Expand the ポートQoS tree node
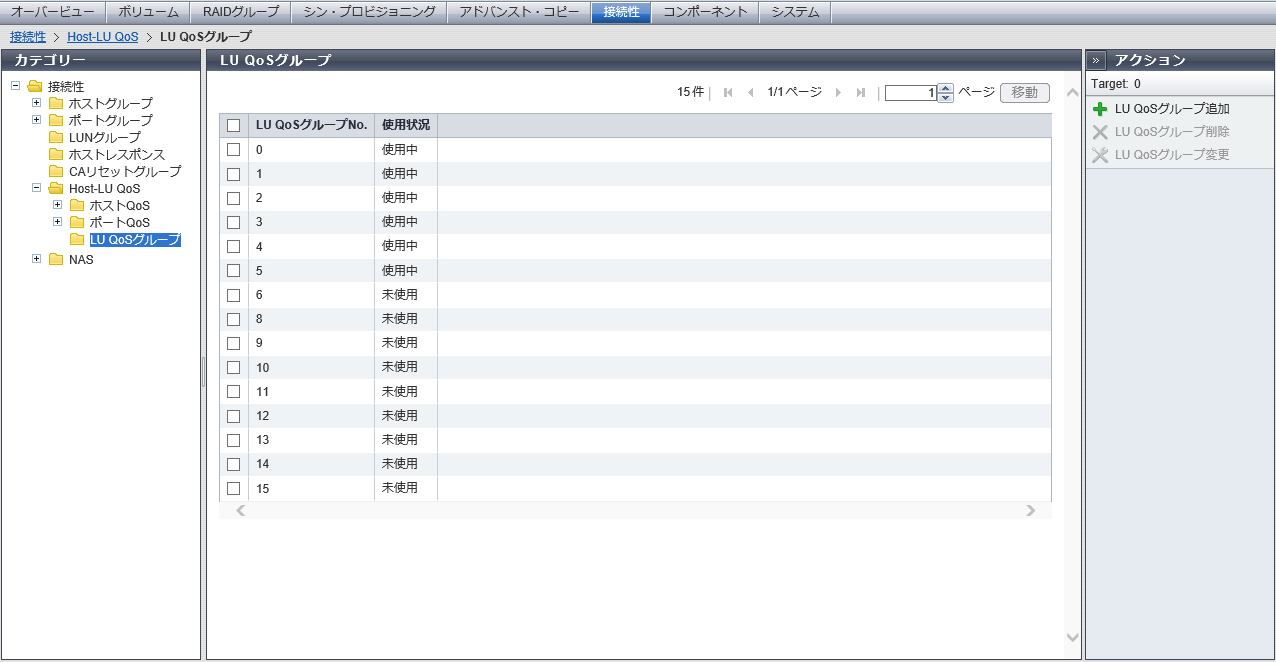 pyautogui.click(x=58, y=222)
